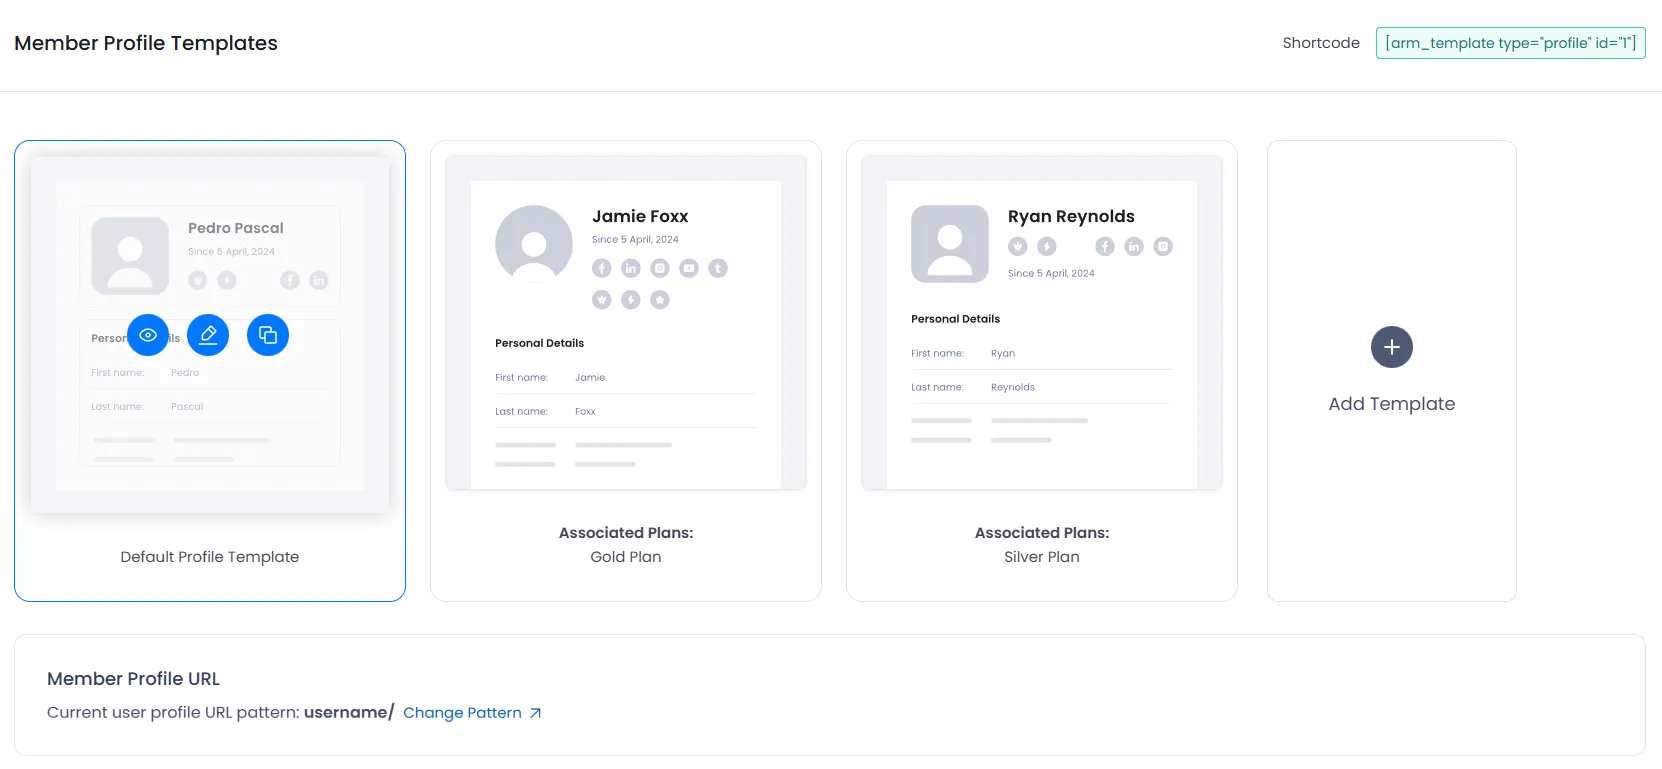Screen dimensions: 1662x769
Task: Click the Shortcode label
Action: click(x=1321, y=43)
